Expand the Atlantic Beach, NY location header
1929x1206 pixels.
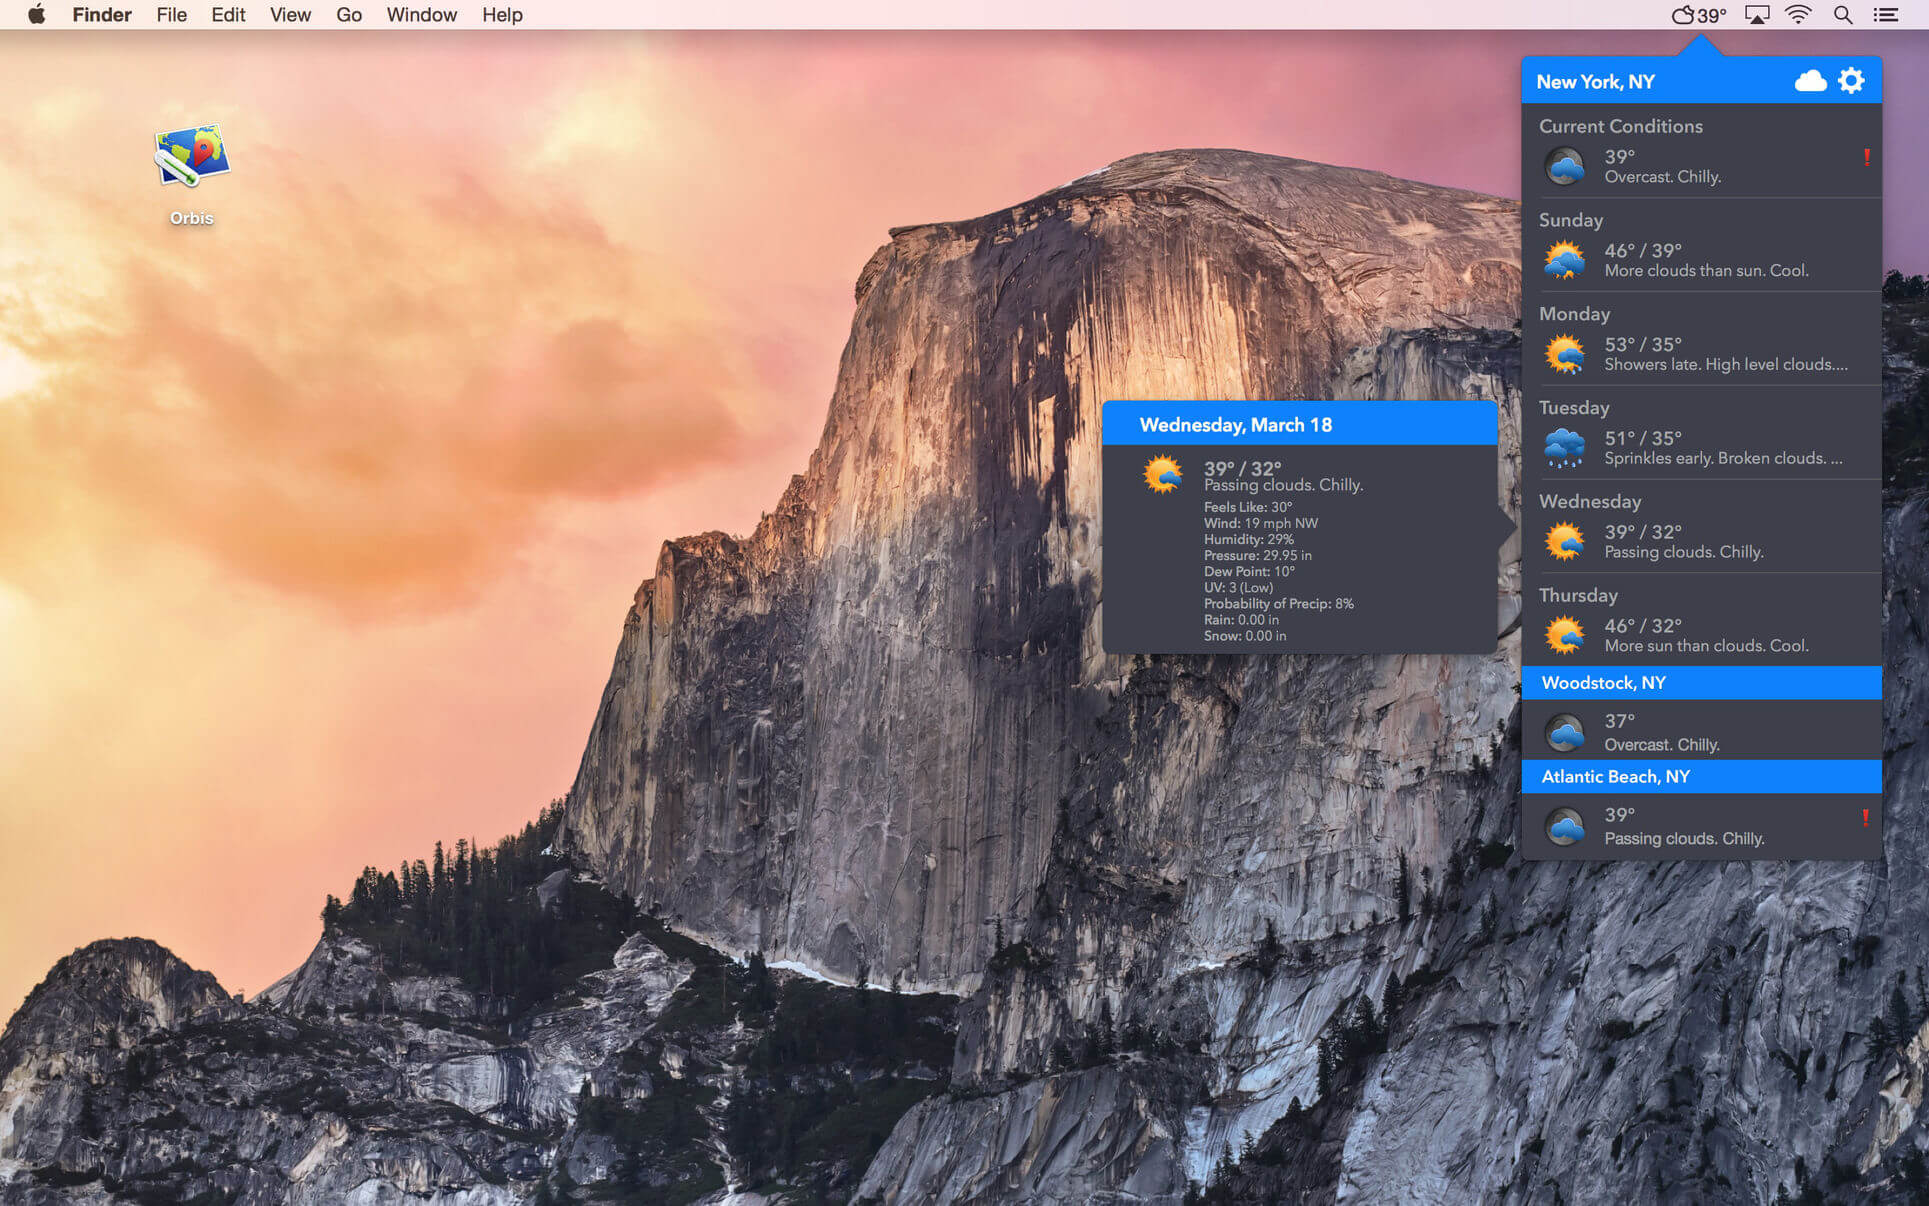pyautogui.click(x=1701, y=777)
